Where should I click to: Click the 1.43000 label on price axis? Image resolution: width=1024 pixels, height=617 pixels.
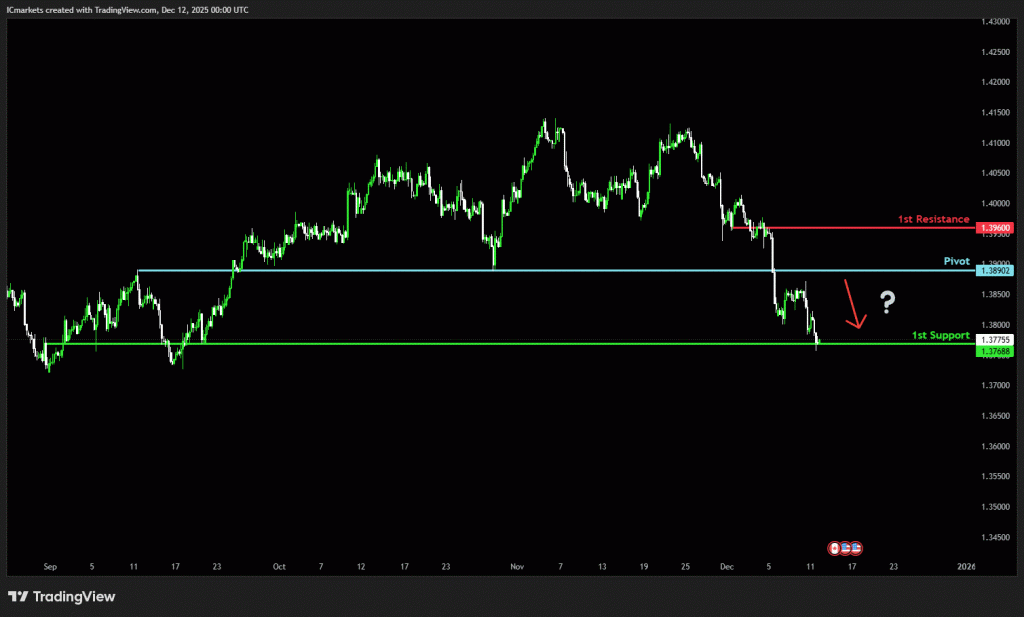click(x=996, y=22)
